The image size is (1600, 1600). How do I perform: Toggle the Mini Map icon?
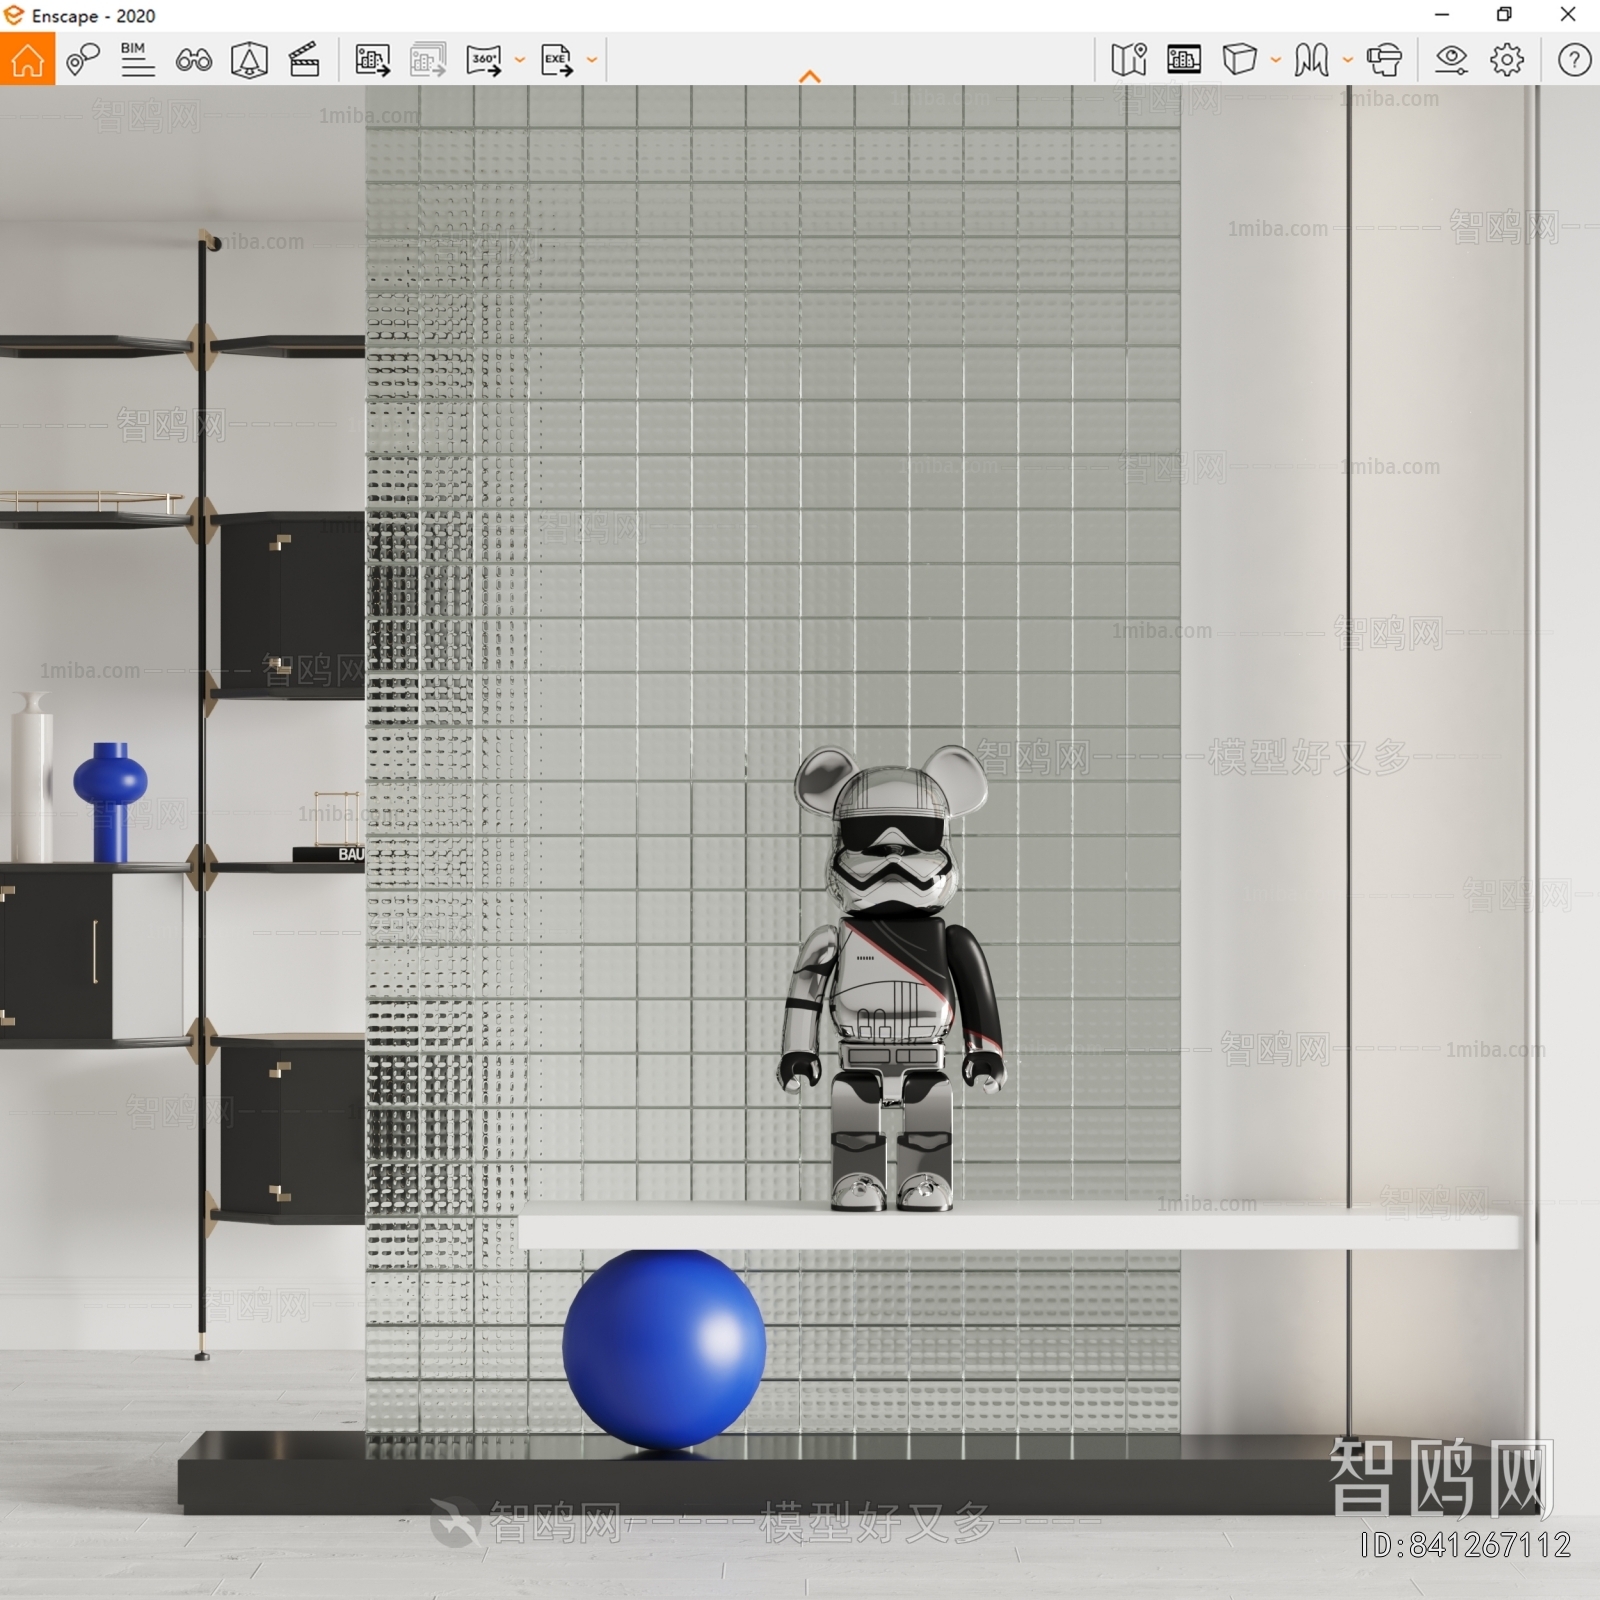click(1129, 60)
